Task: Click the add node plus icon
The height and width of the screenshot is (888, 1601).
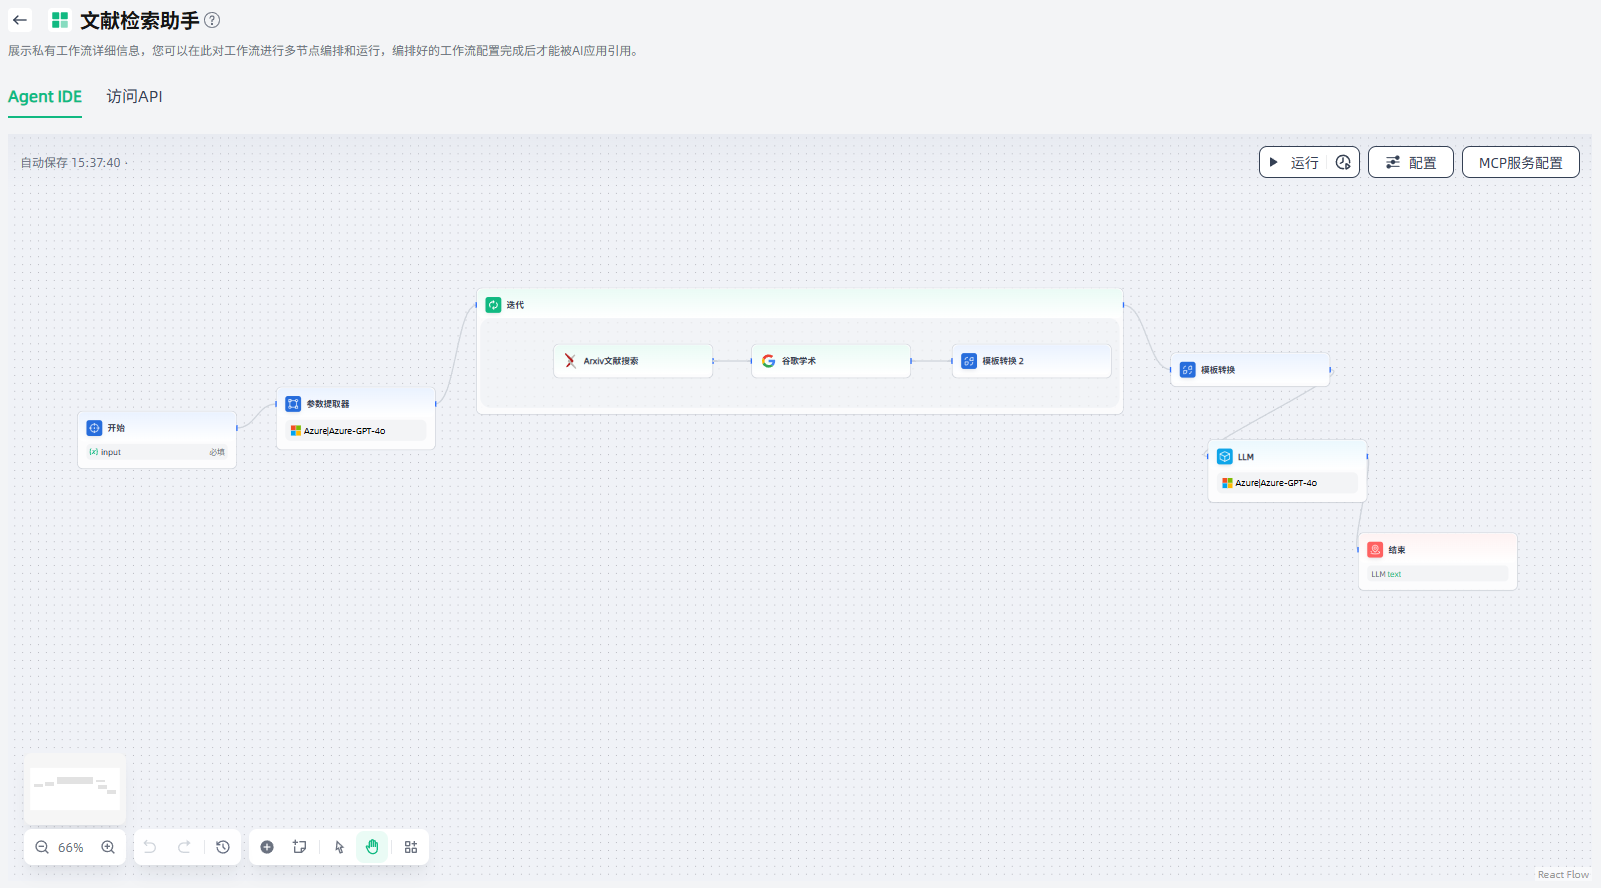Action: click(267, 847)
